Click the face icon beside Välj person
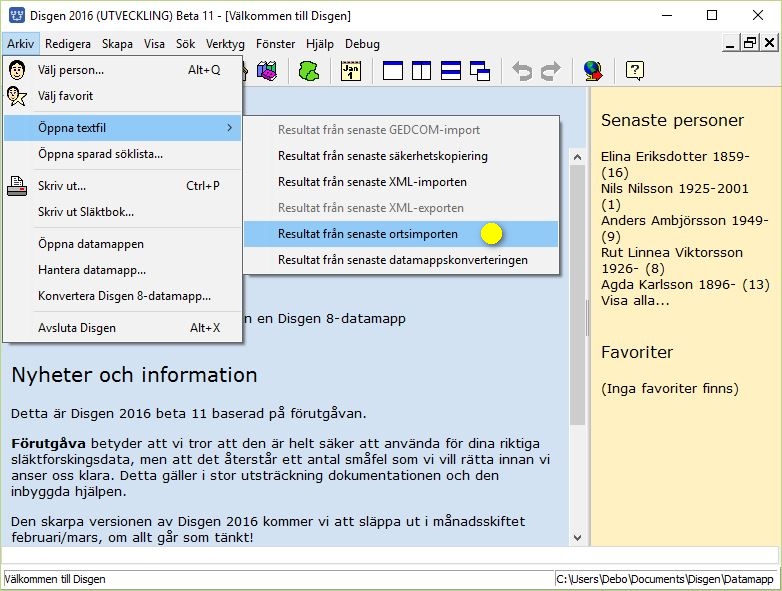This screenshot has width=782, height=591. [x=17, y=70]
